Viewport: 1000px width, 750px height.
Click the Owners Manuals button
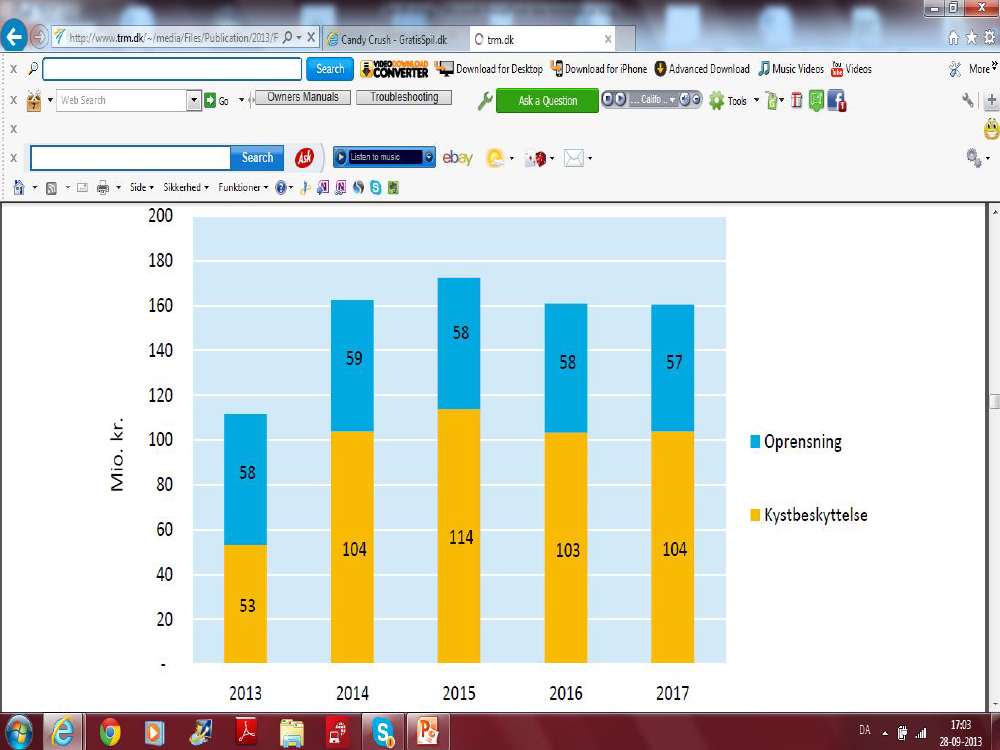pyautogui.click(x=303, y=98)
